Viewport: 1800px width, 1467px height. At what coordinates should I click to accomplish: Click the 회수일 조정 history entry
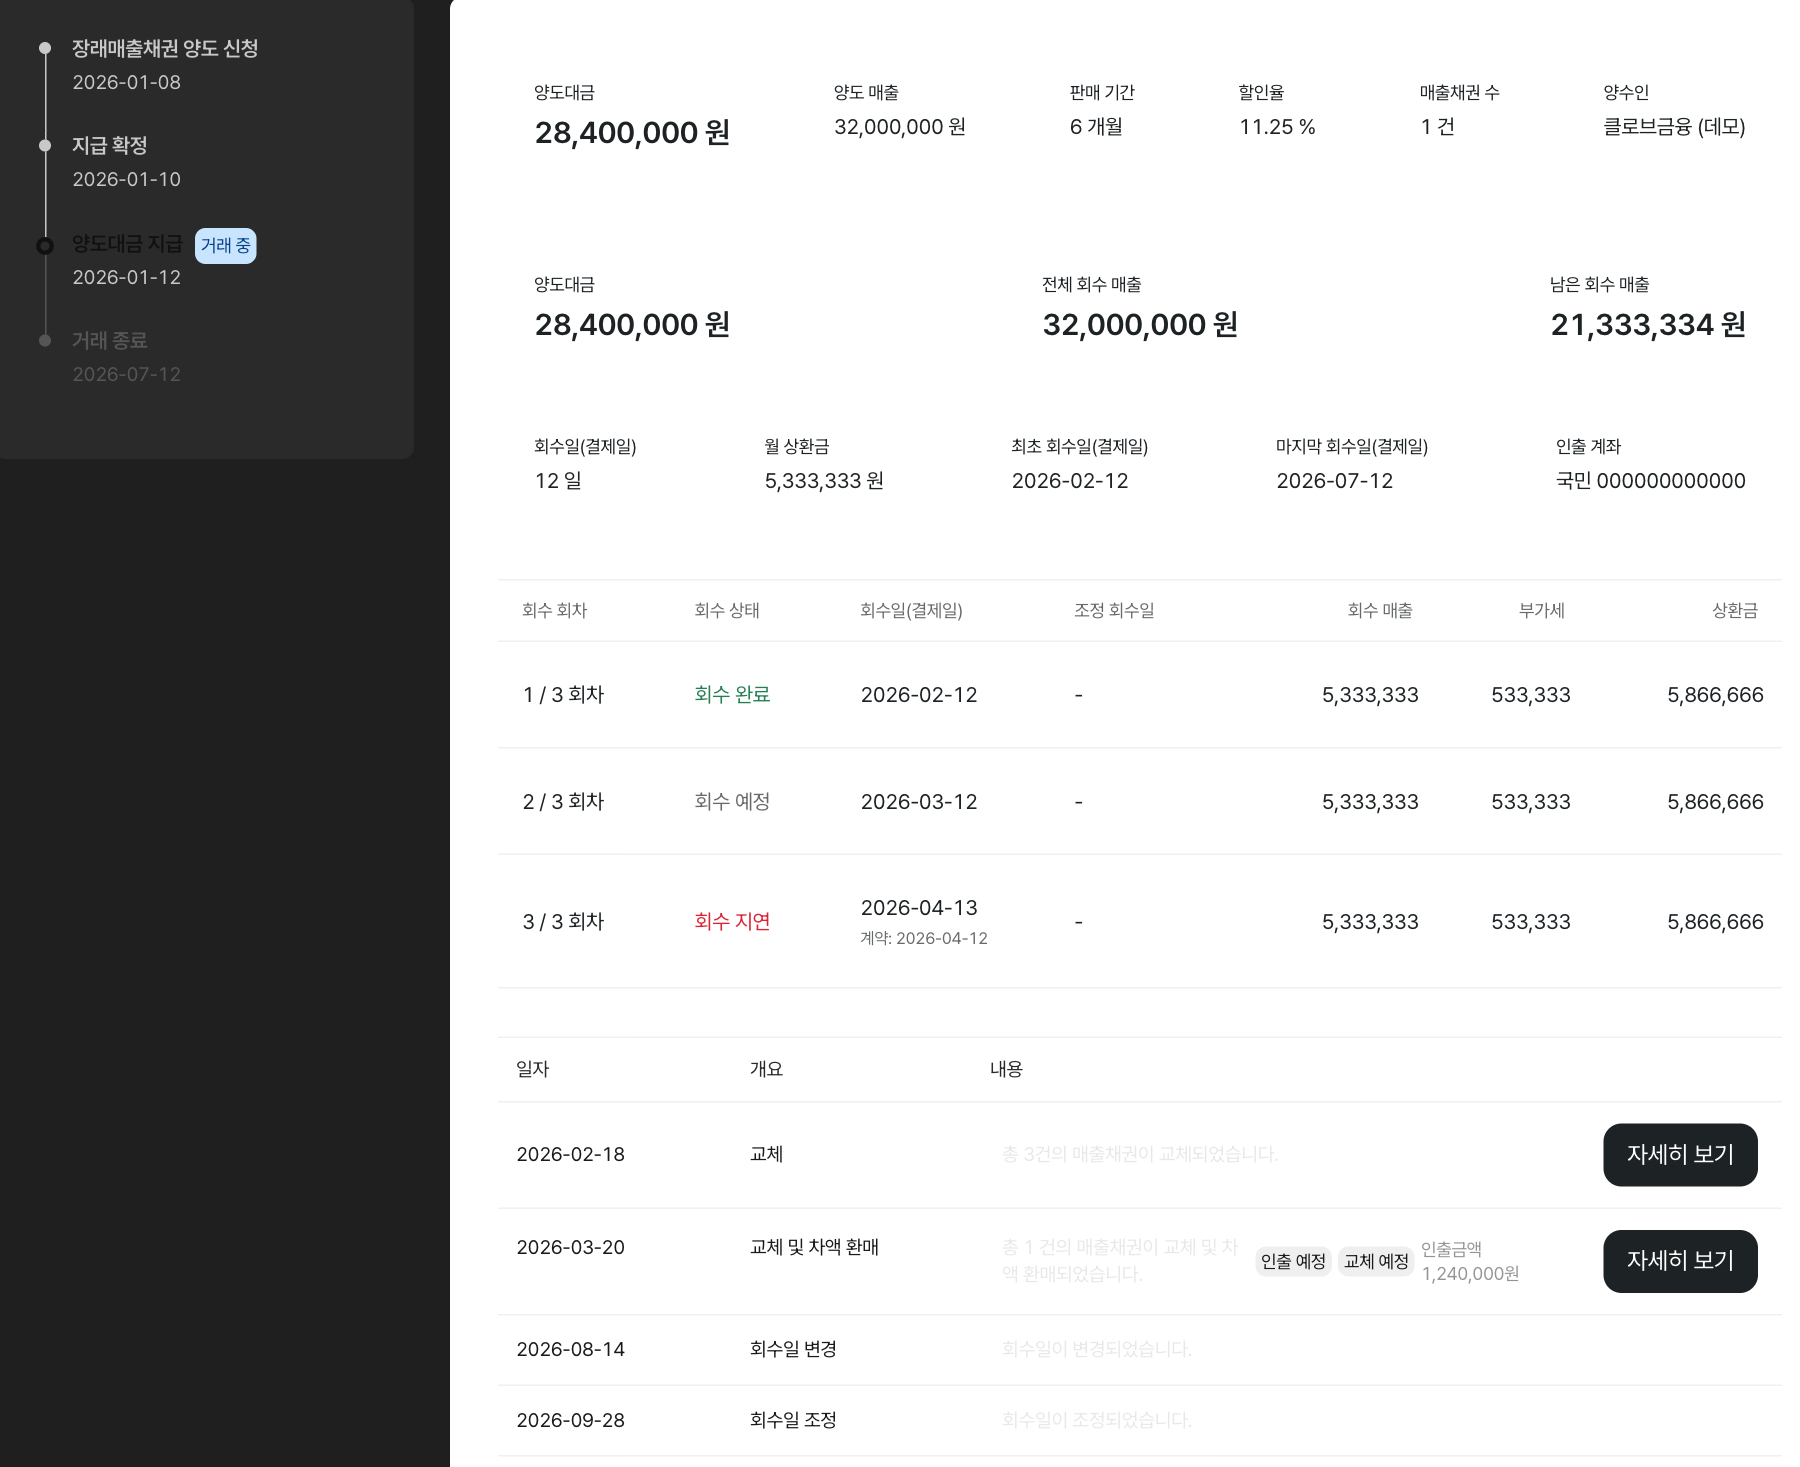(793, 1421)
